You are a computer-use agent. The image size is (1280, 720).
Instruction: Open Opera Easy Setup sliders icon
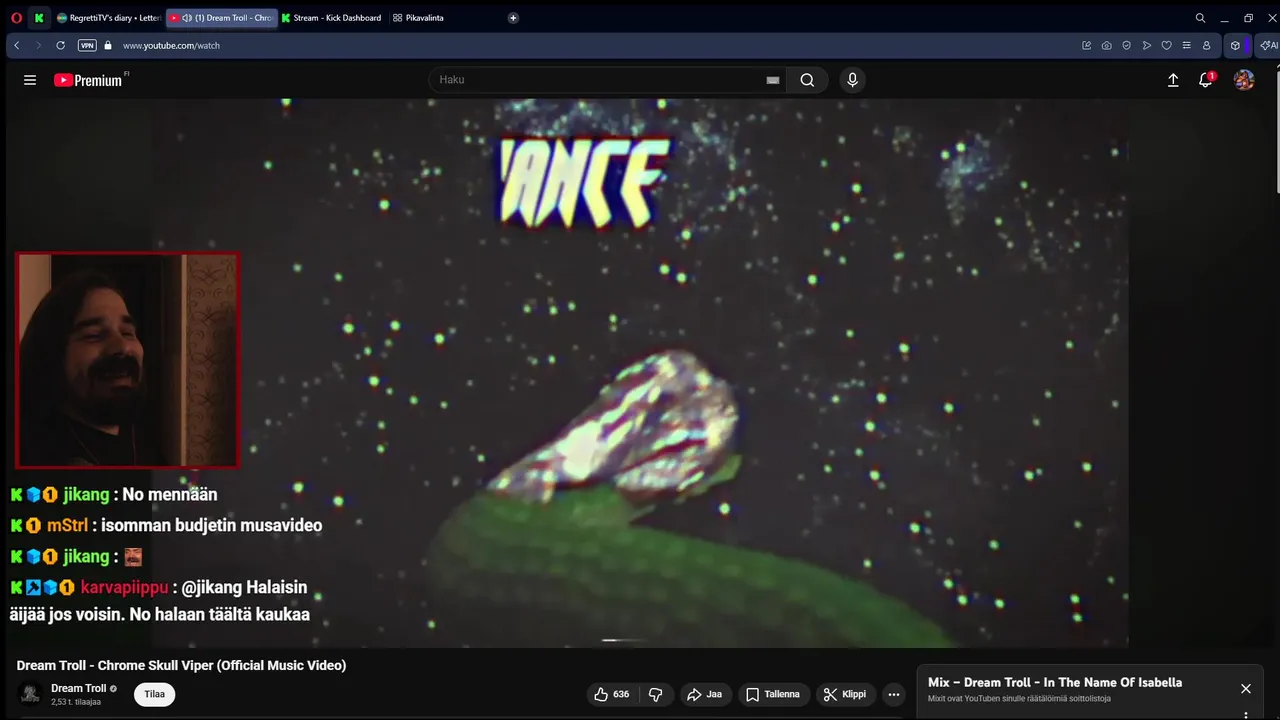point(1186,45)
